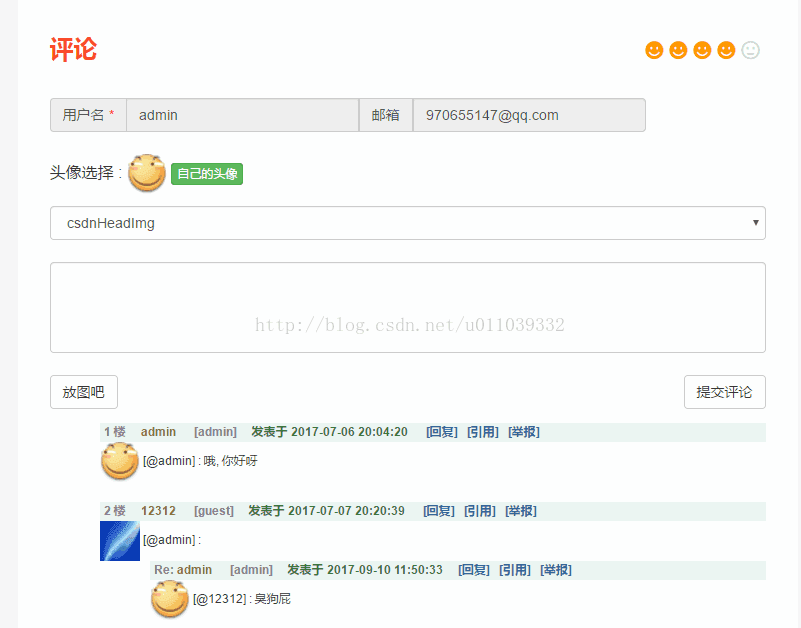
Task: Click the [guest] role label
Action: coord(214,511)
